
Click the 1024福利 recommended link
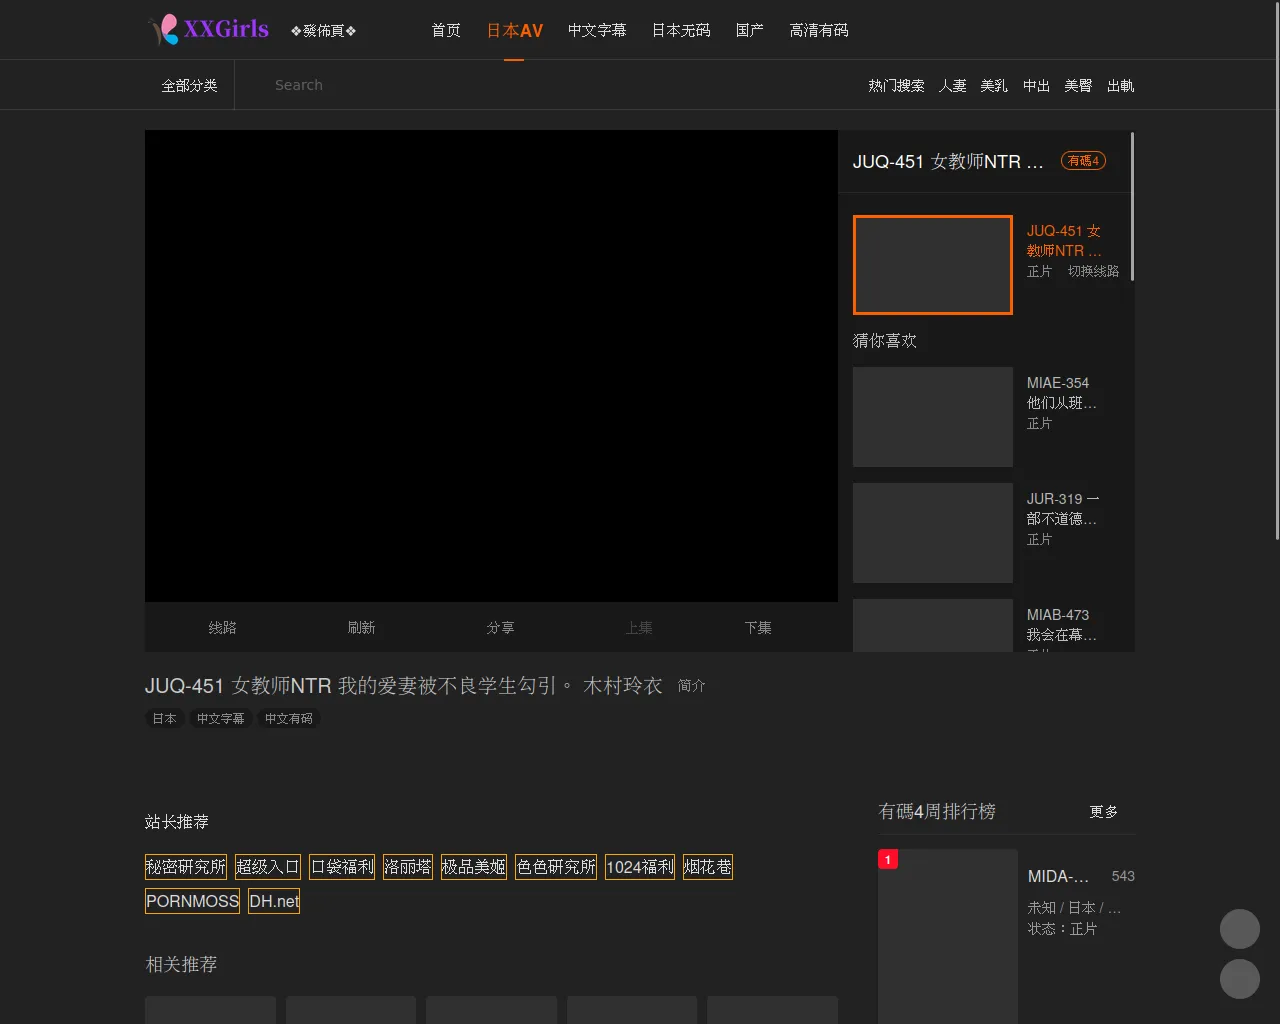tap(640, 867)
